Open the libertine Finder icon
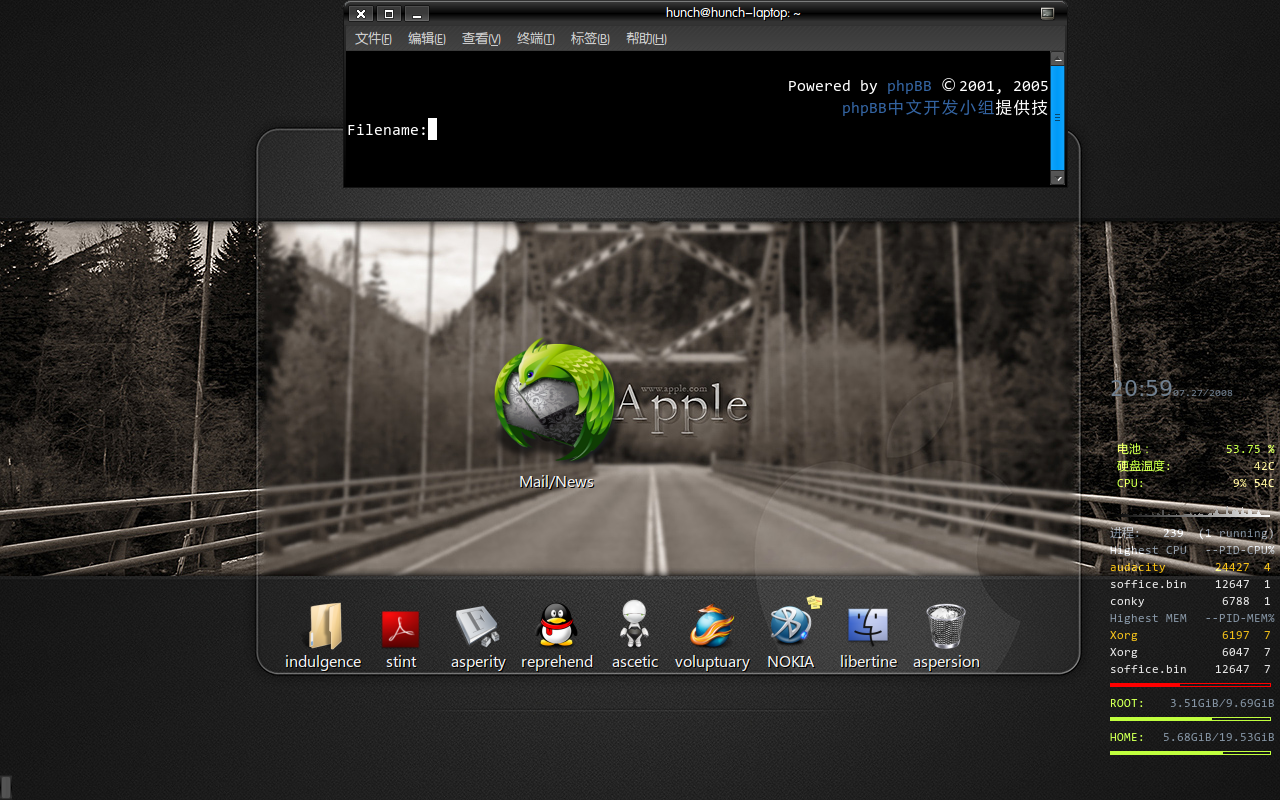 [868, 626]
